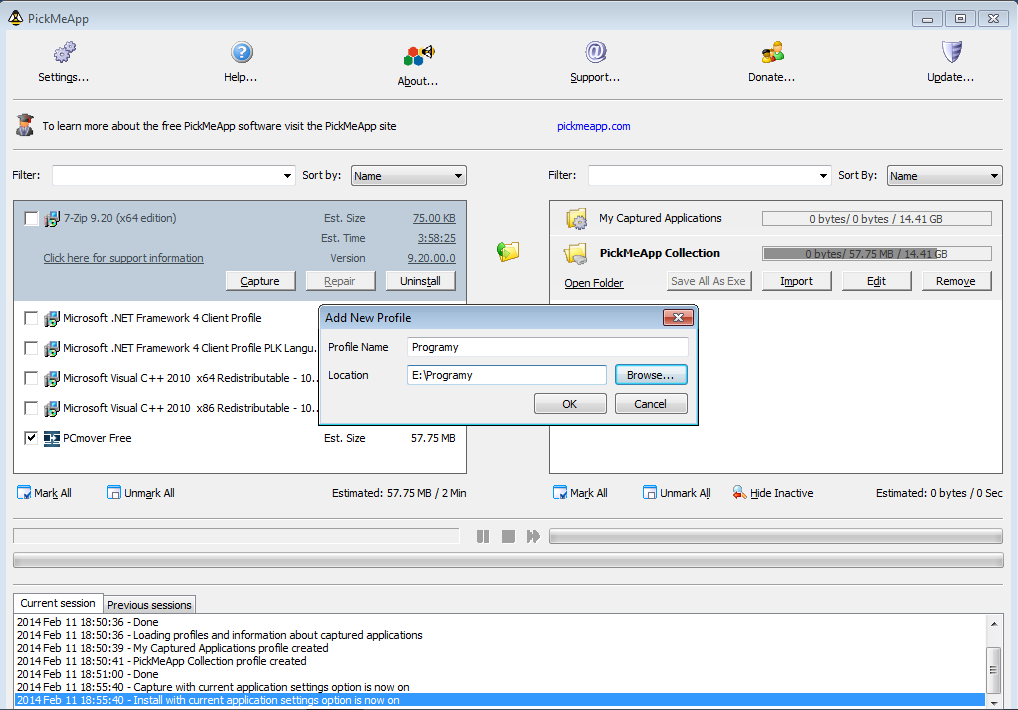Check Microsoft .NET Framework 4 Client Profile
Image resolution: width=1018 pixels, height=710 pixels.
pos(31,318)
